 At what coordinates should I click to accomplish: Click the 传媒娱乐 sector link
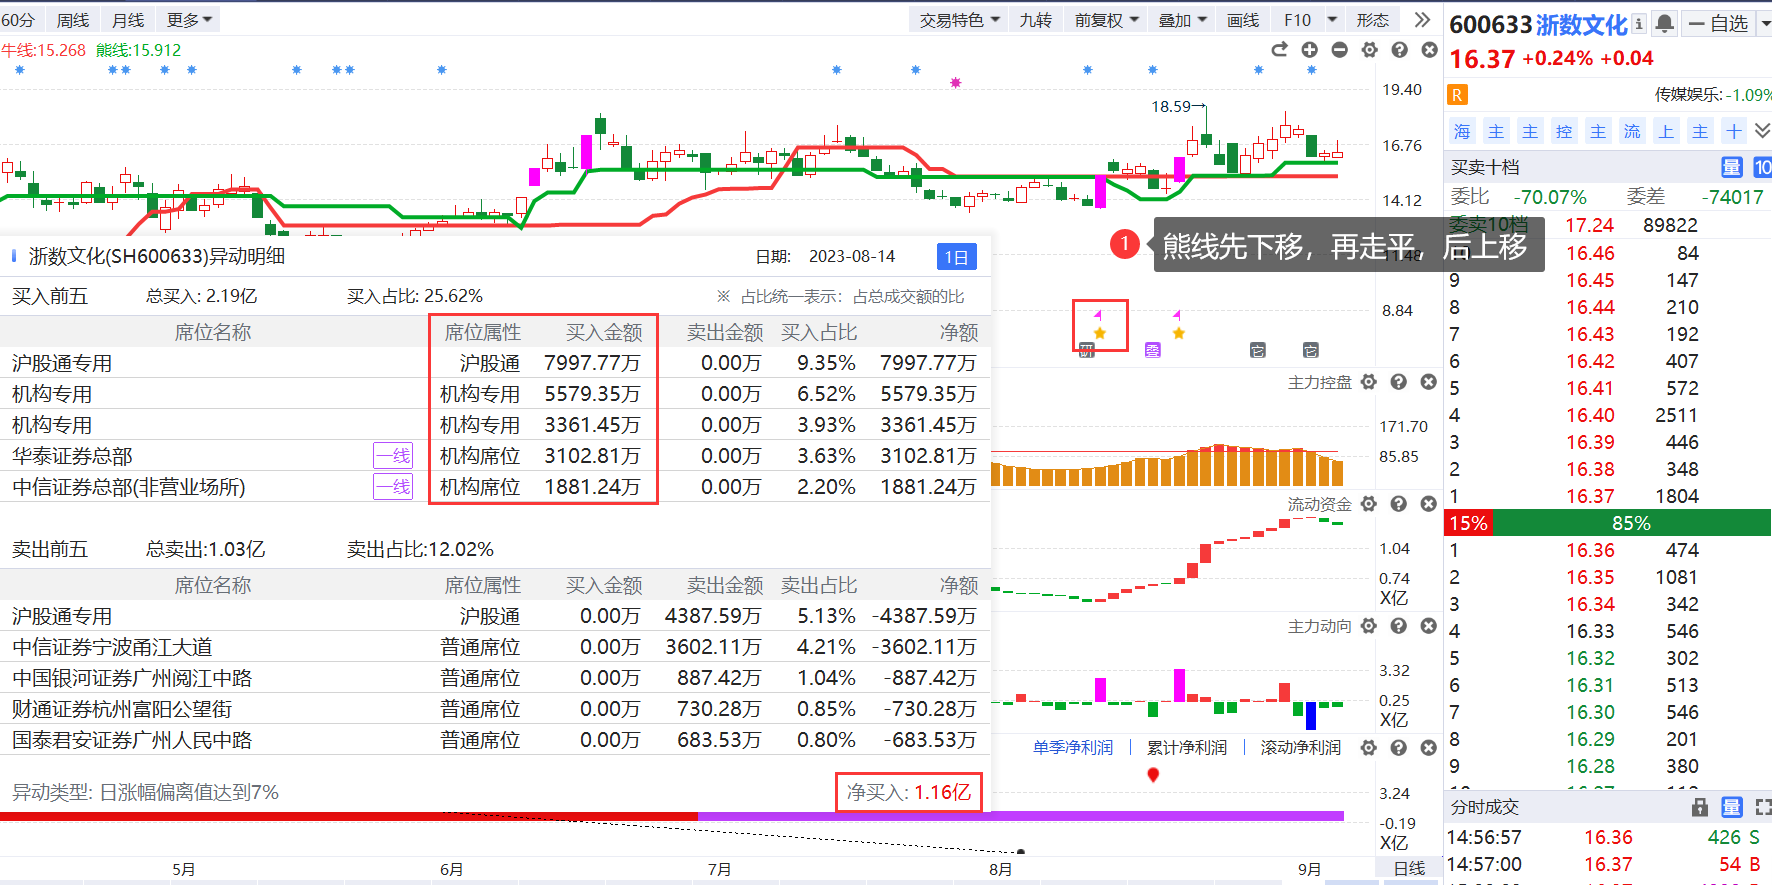click(x=1688, y=94)
